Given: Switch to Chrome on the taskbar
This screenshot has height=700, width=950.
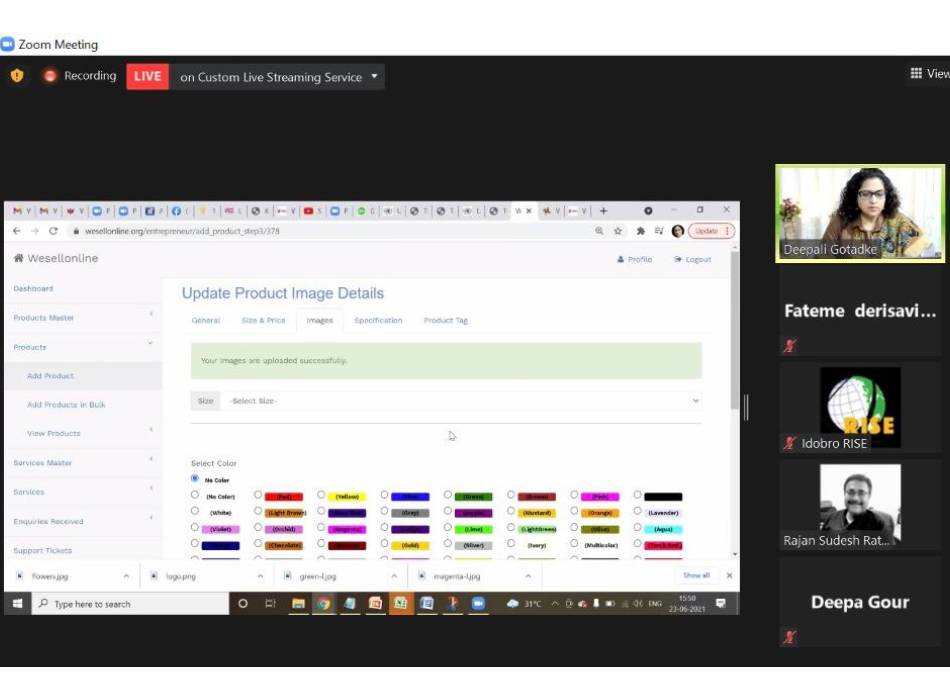Looking at the screenshot, I should [324, 604].
